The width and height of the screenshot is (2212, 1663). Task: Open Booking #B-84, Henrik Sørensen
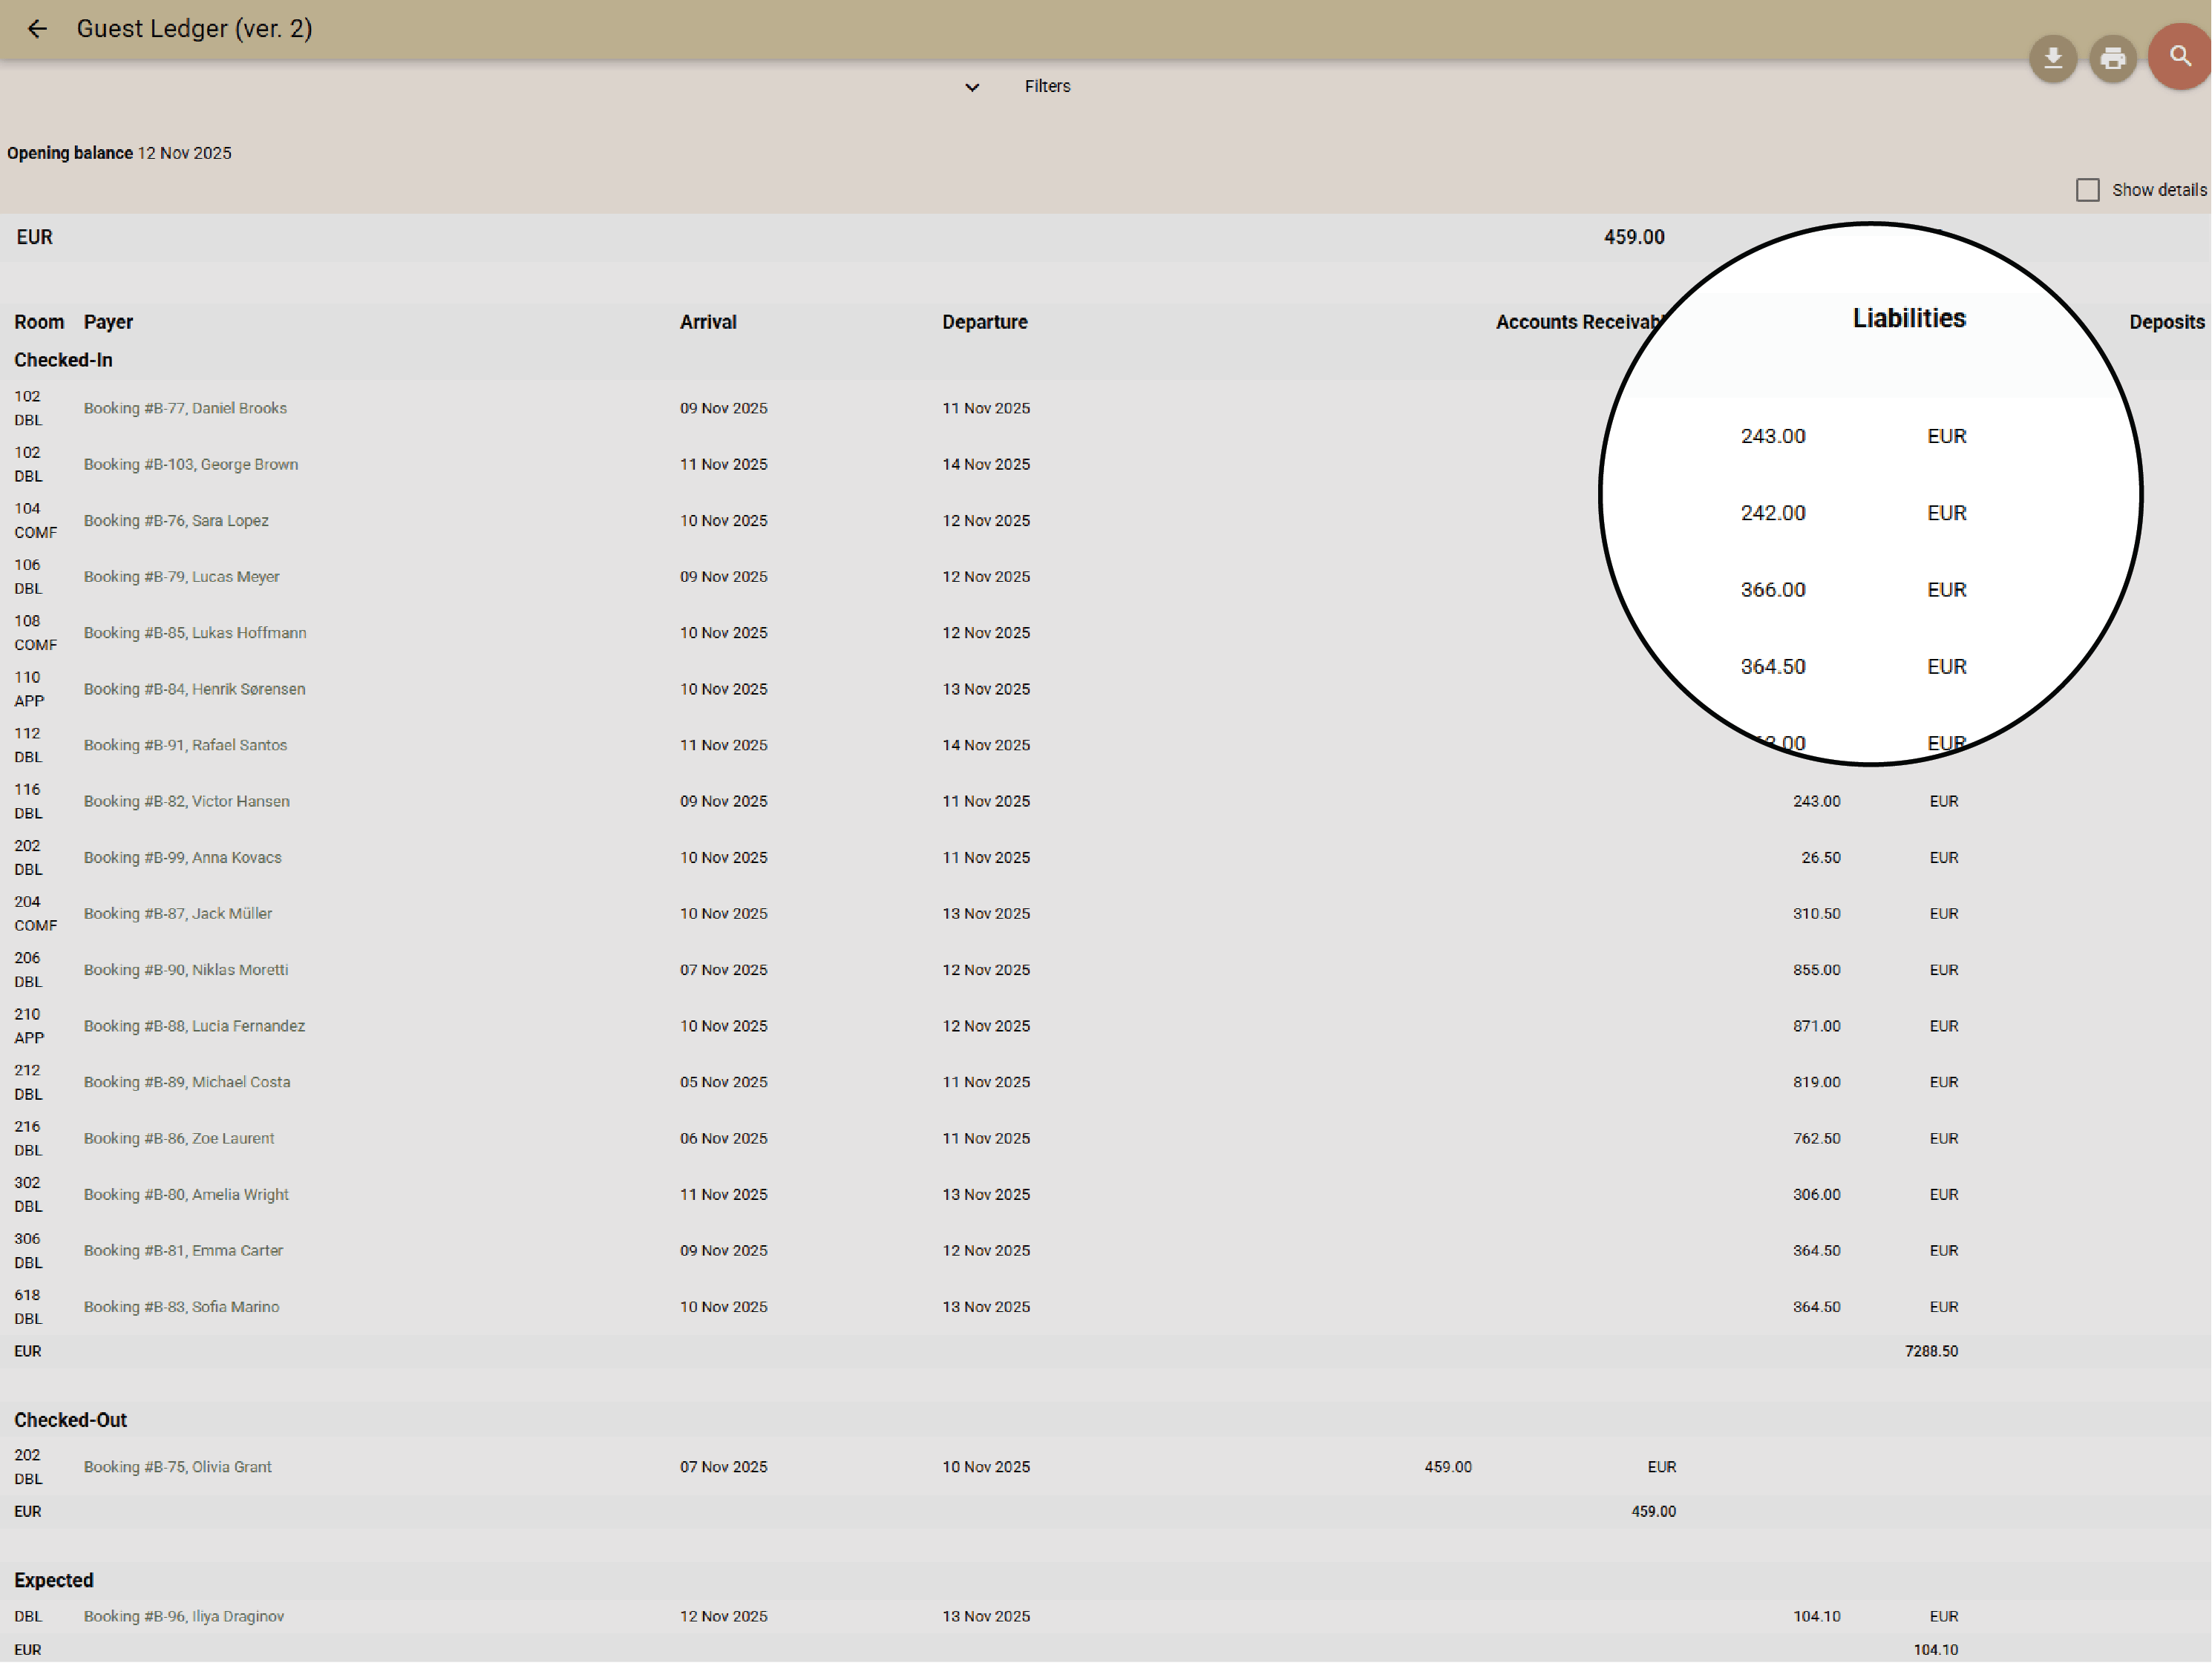pos(195,688)
